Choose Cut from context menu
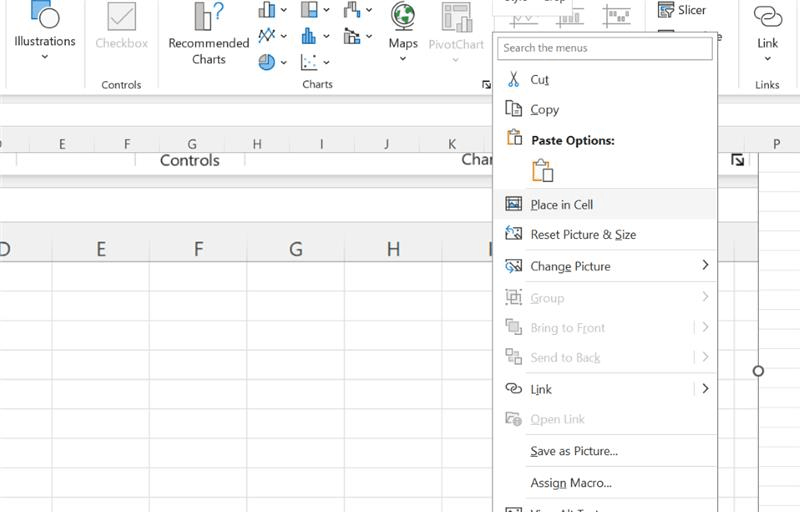This screenshot has width=800, height=512. tap(605, 80)
